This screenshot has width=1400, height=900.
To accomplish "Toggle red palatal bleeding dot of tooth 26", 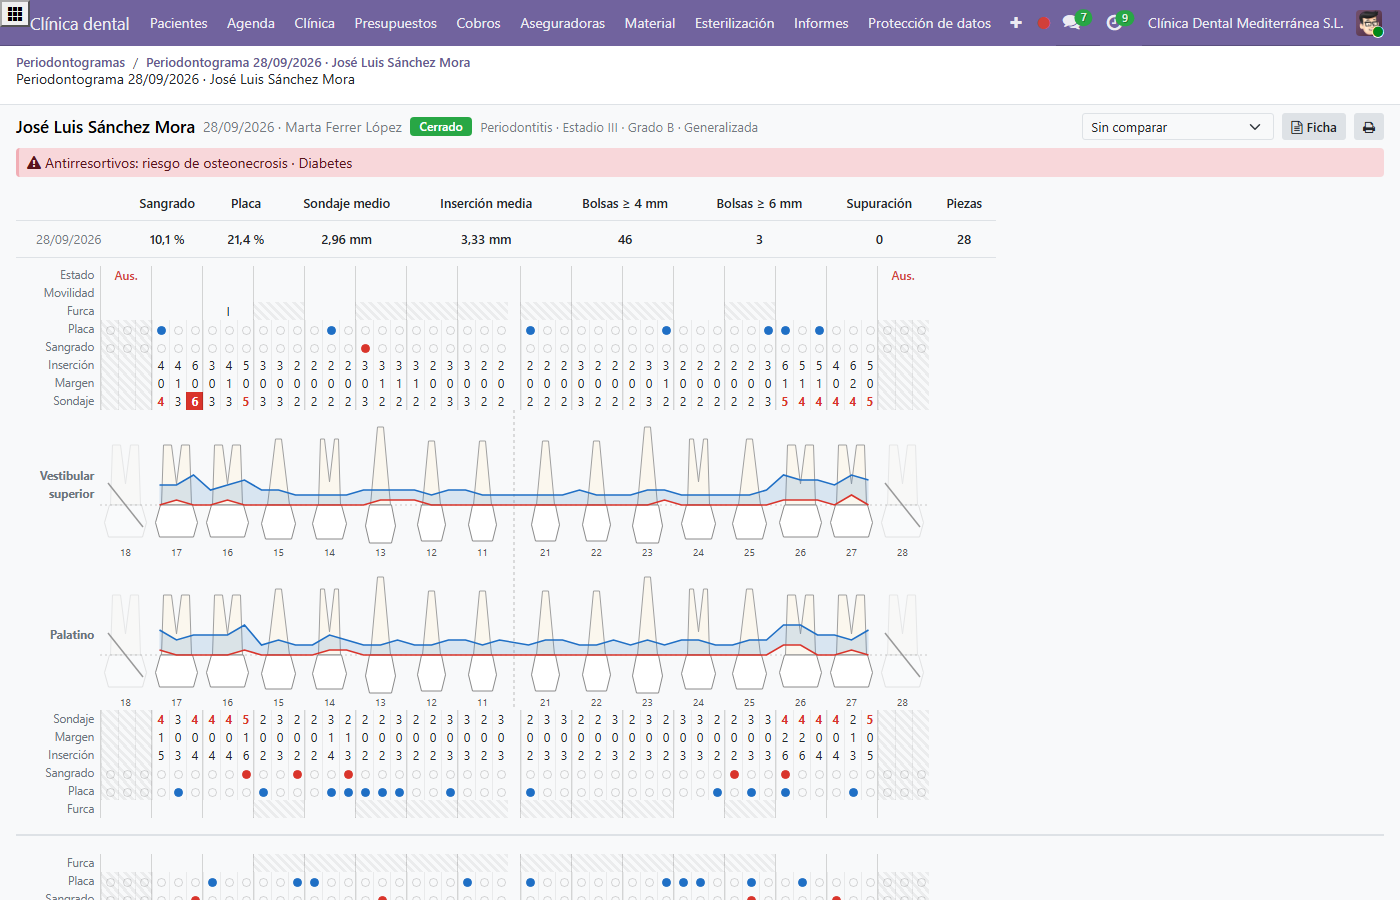I will click(x=785, y=774).
